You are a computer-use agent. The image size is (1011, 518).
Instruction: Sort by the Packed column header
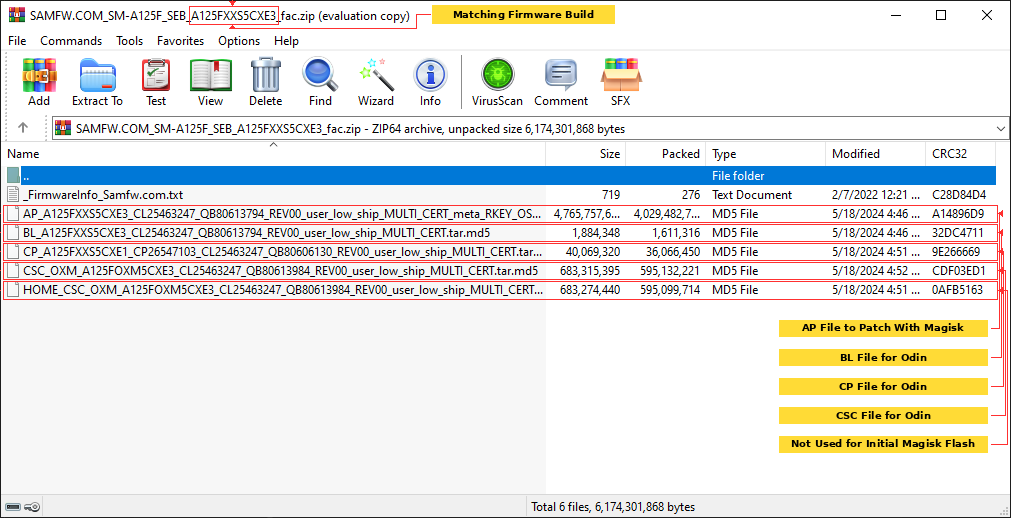pyautogui.click(x=665, y=154)
